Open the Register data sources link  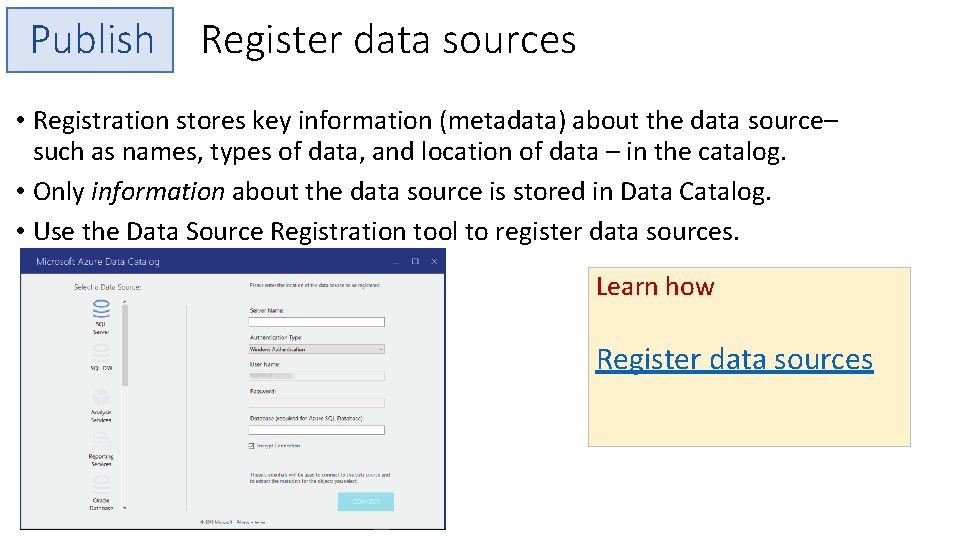click(735, 359)
